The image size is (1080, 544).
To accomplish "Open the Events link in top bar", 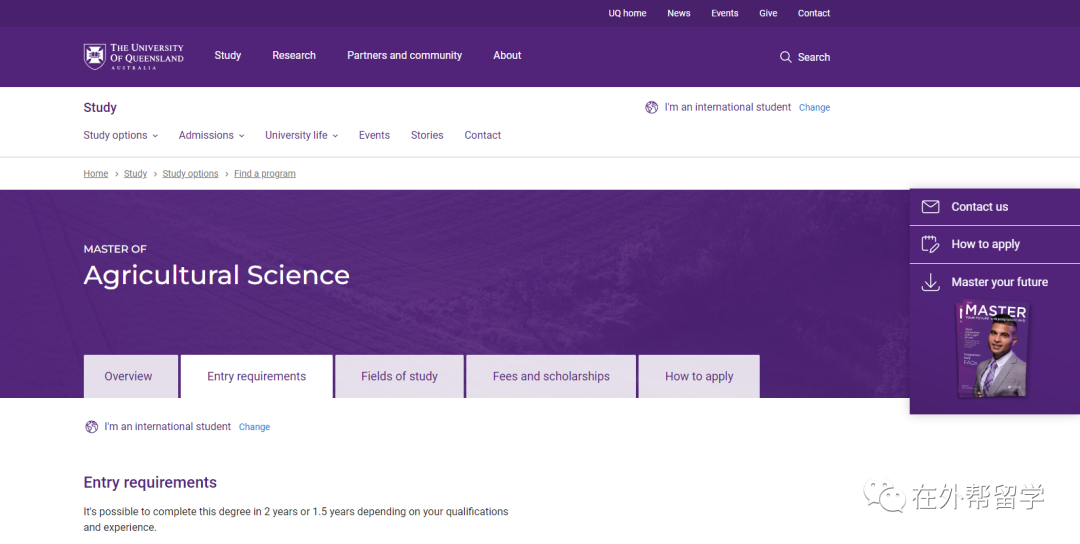I will pos(725,13).
